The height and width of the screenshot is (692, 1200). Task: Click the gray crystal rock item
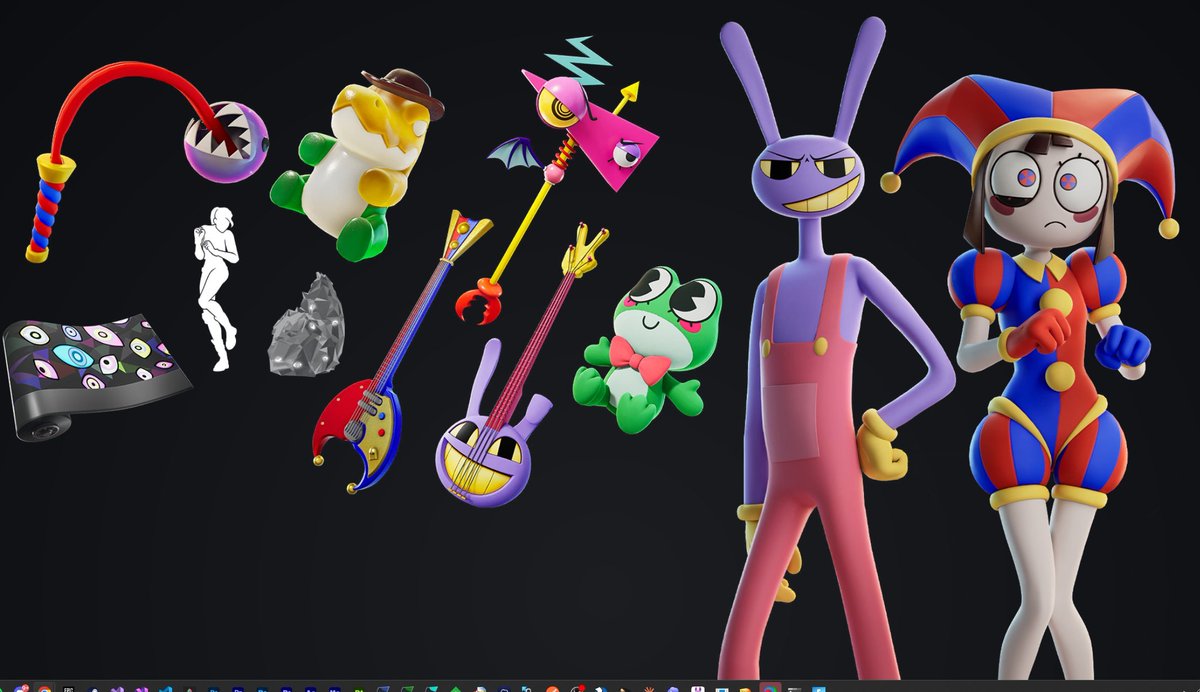307,325
